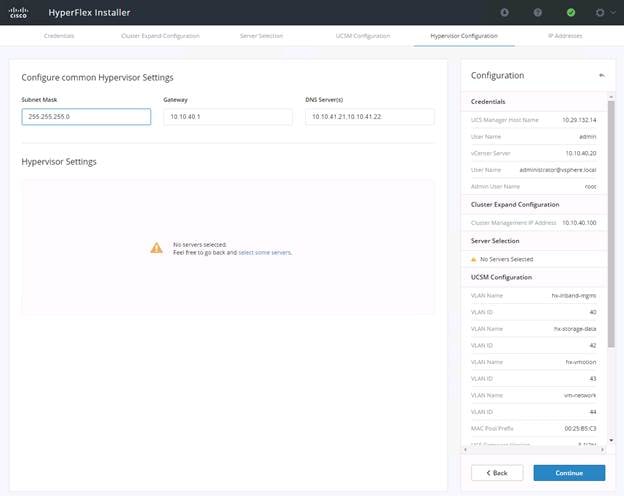
Task: Open the downloads icon in header
Action: pyautogui.click(x=504, y=12)
